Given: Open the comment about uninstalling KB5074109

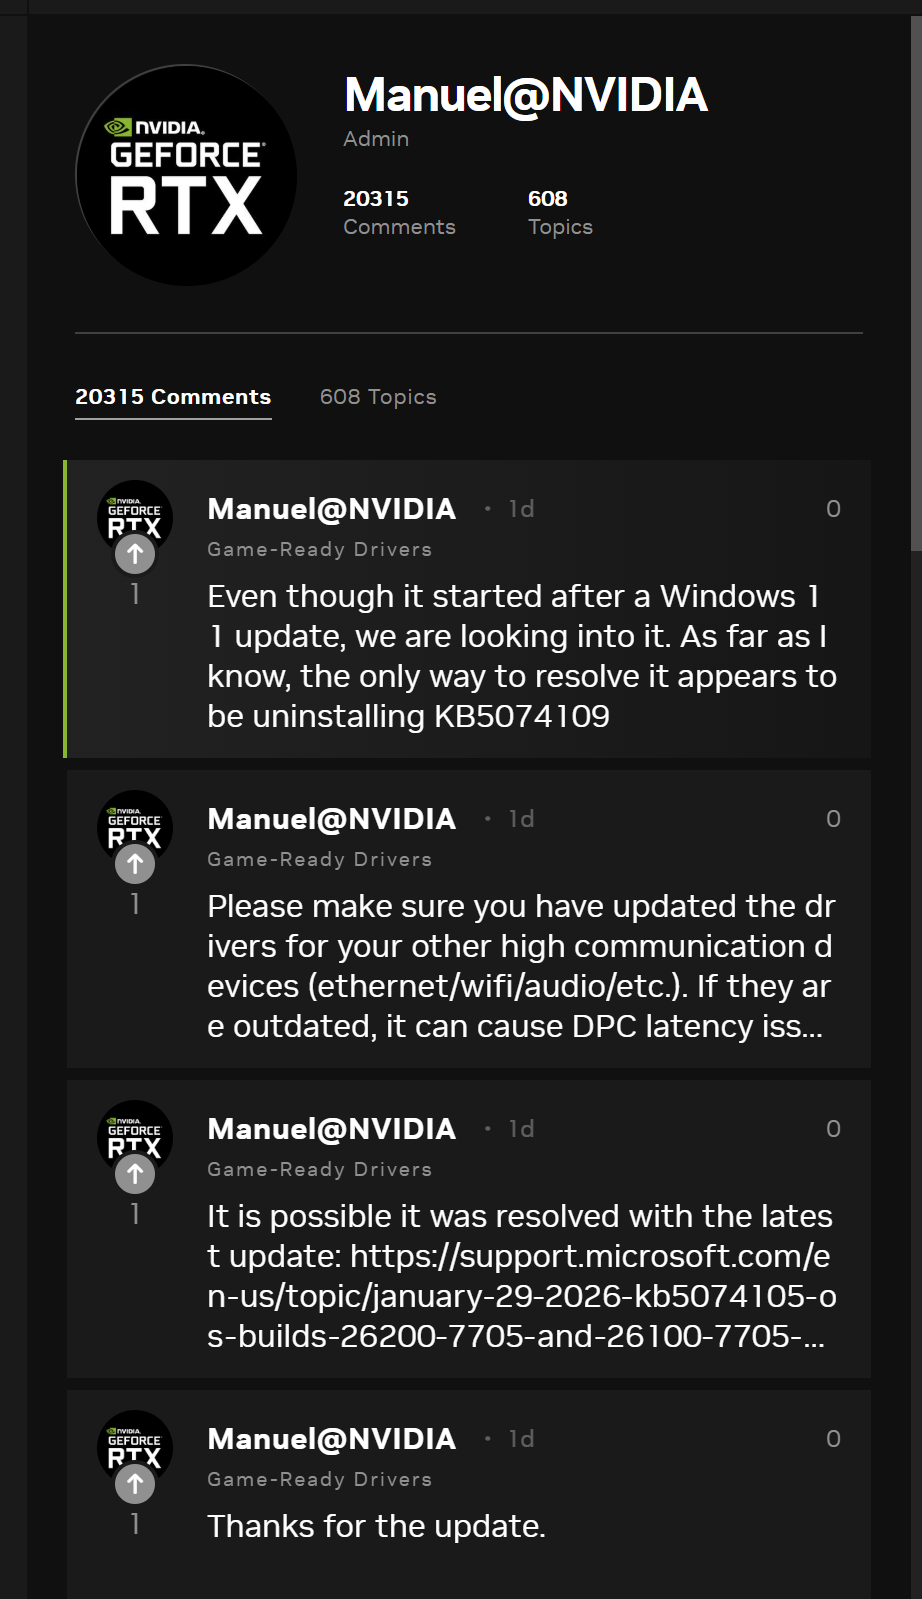Looking at the screenshot, I should point(520,656).
